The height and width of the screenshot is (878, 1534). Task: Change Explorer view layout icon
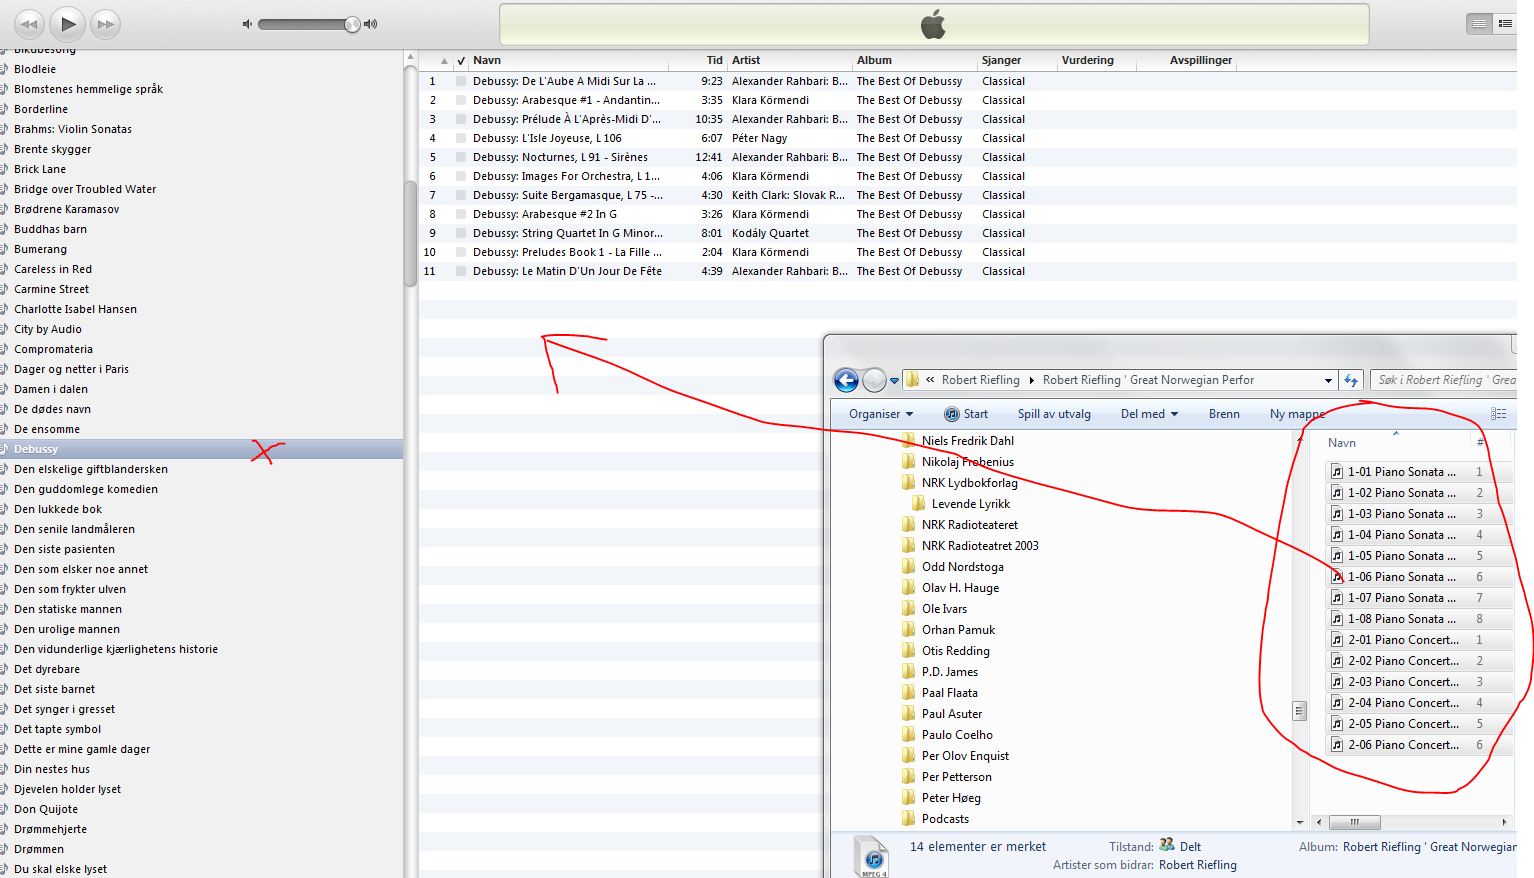(1498, 414)
